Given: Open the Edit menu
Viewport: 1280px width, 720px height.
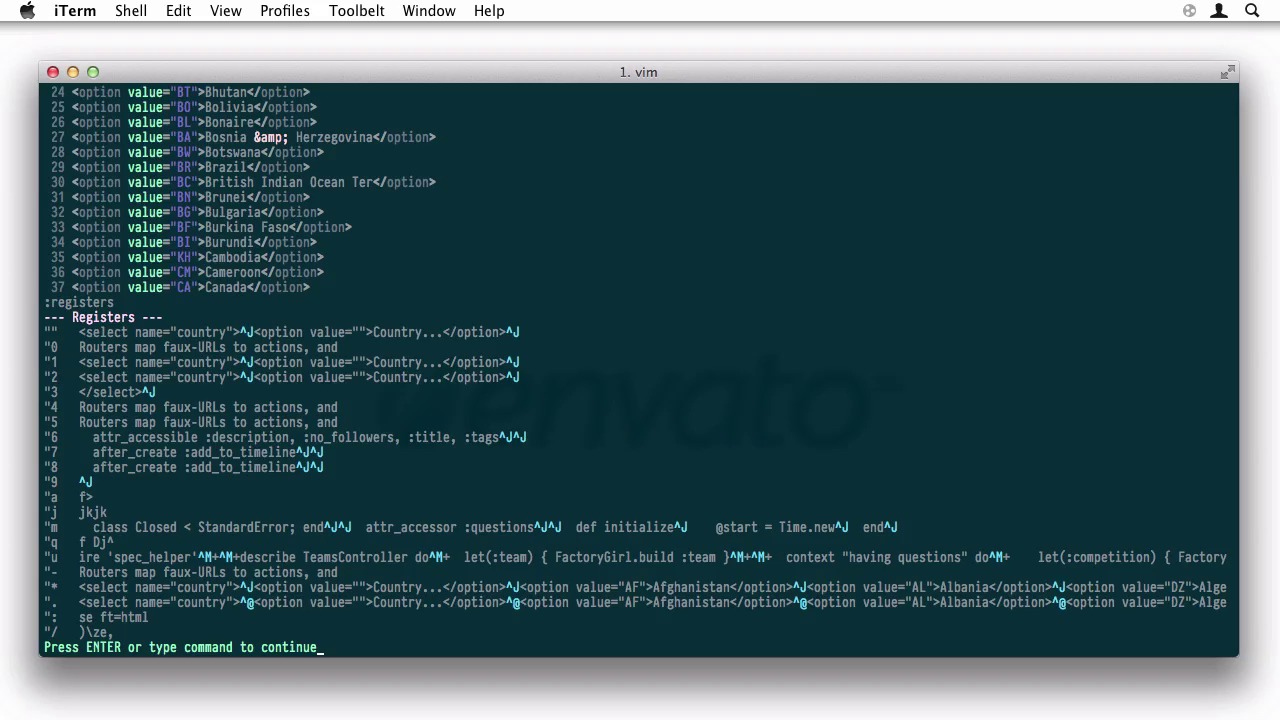Looking at the screenshot, I should coord(178,11).
